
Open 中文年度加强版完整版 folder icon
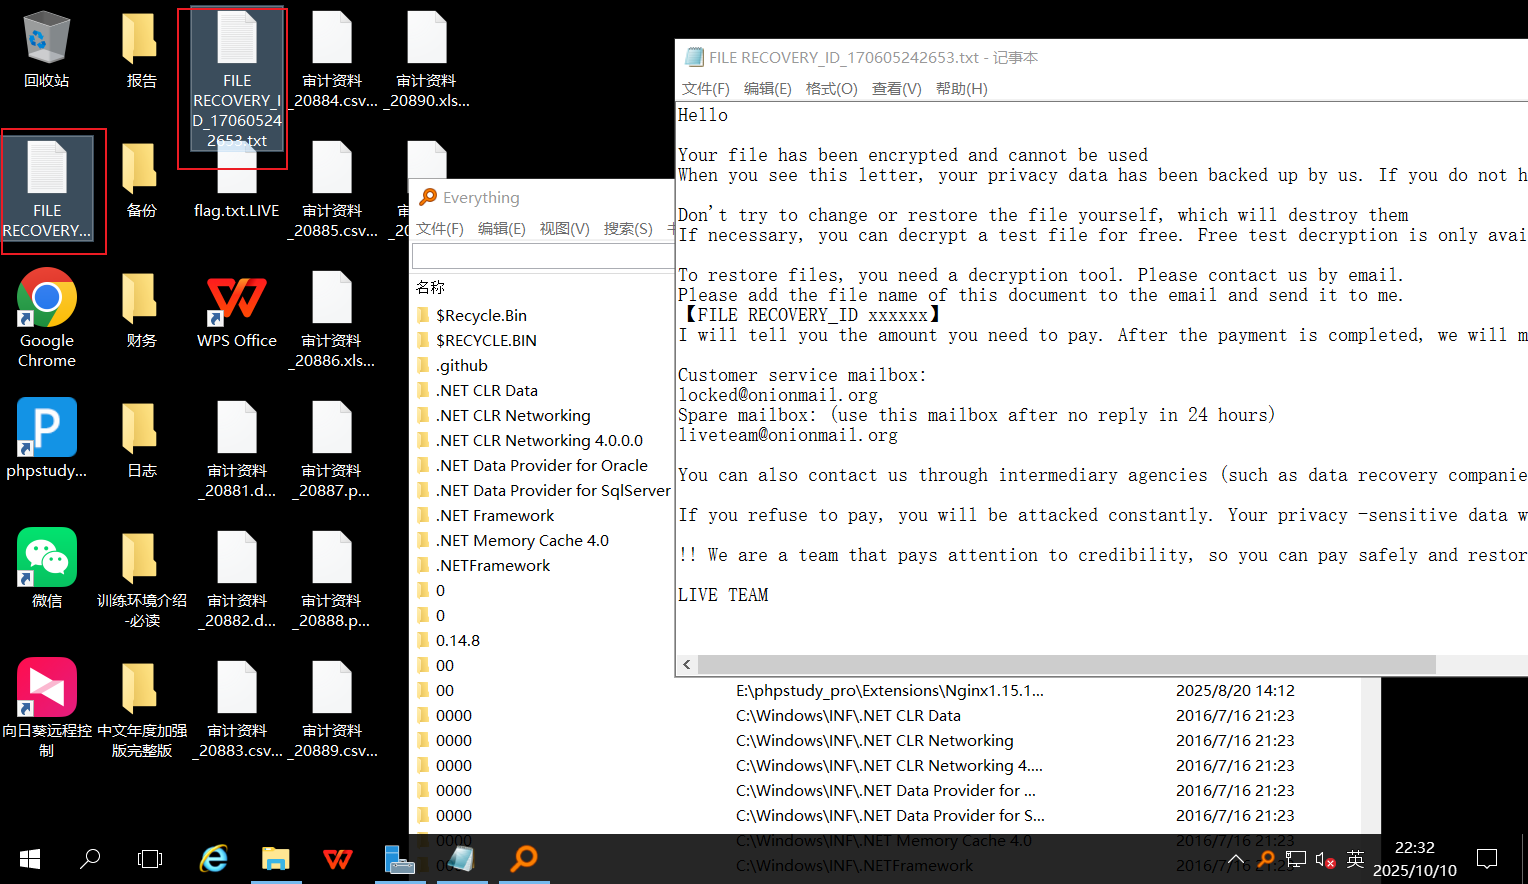141,710
